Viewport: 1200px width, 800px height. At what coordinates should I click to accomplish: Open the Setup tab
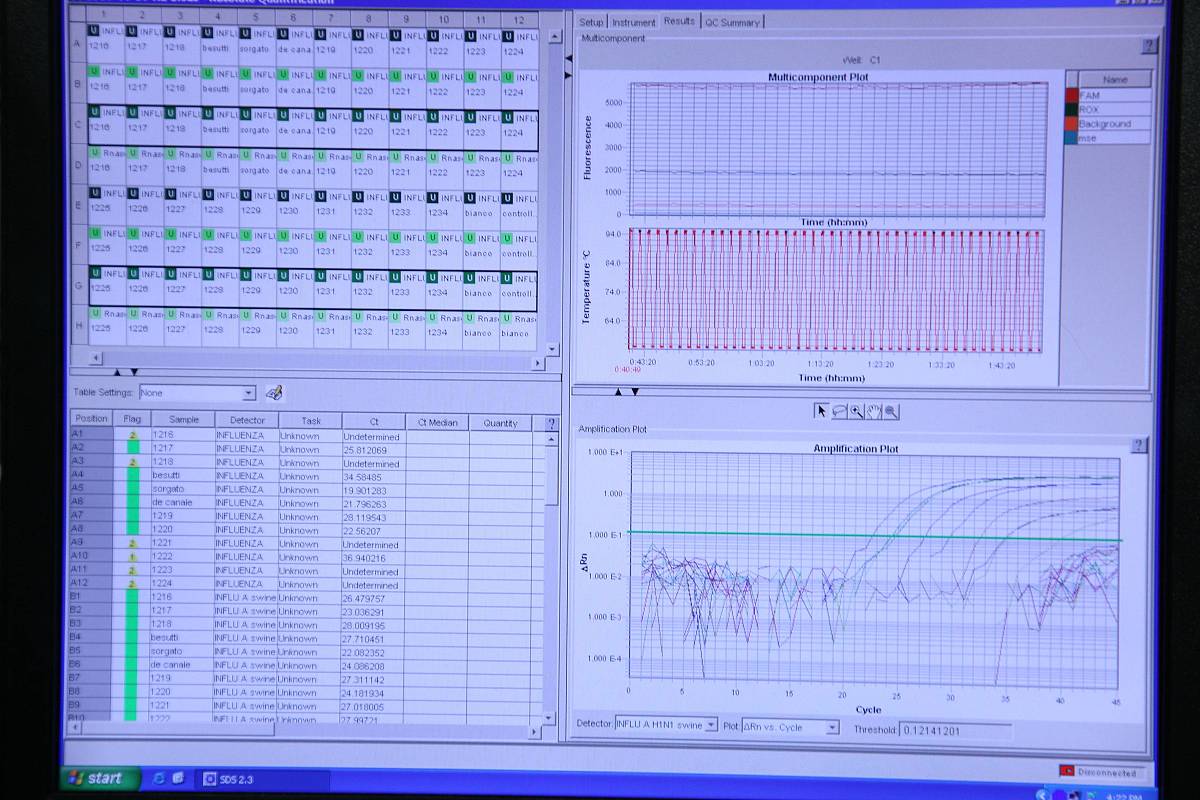(x=592, y=22)
